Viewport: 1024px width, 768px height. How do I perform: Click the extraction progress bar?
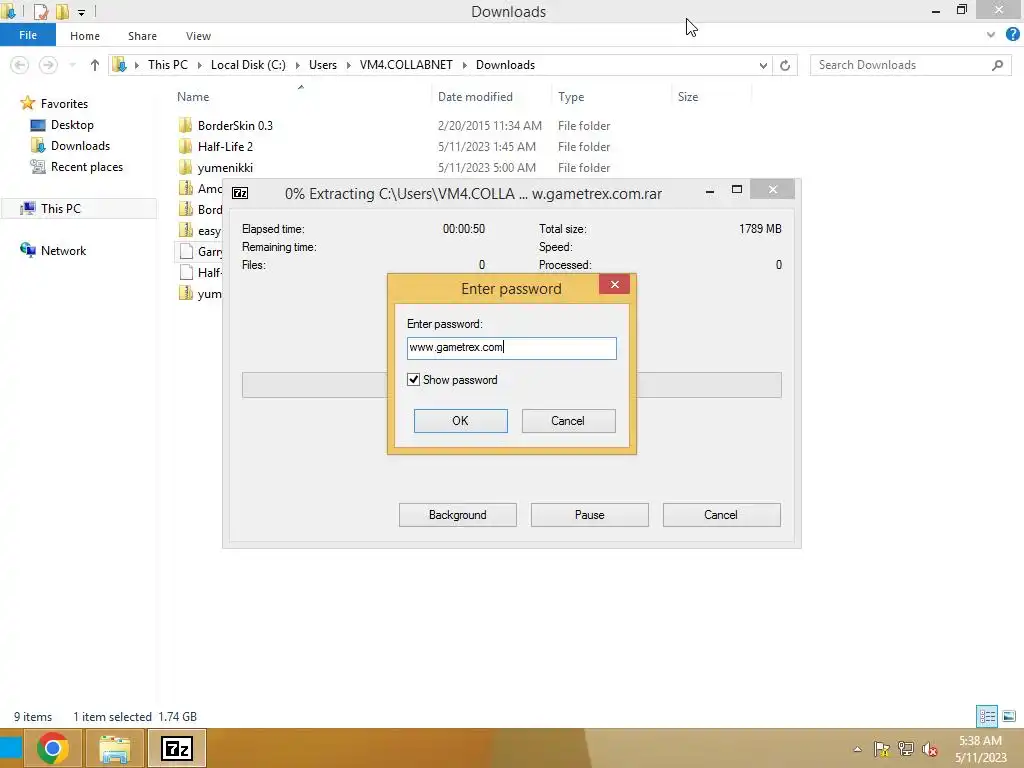(x=511, y=385)
